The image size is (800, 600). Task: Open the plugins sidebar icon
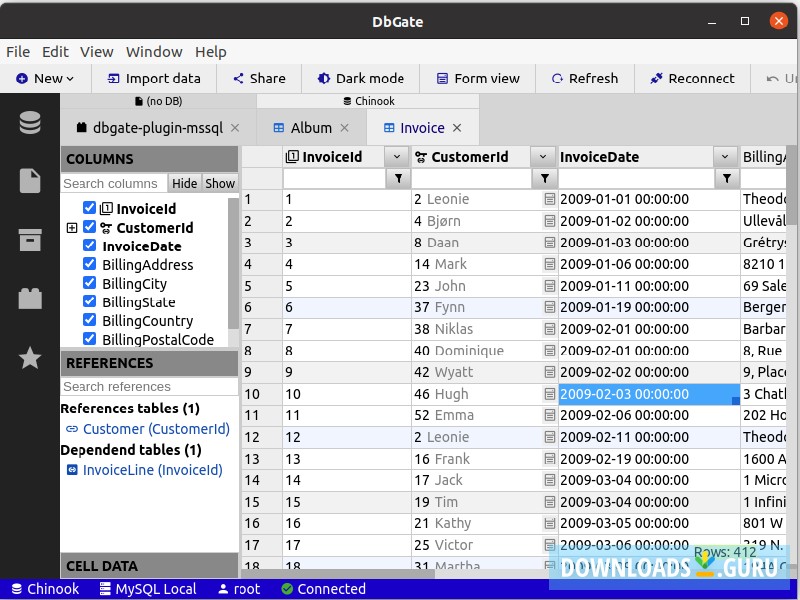tap(30, 298)
